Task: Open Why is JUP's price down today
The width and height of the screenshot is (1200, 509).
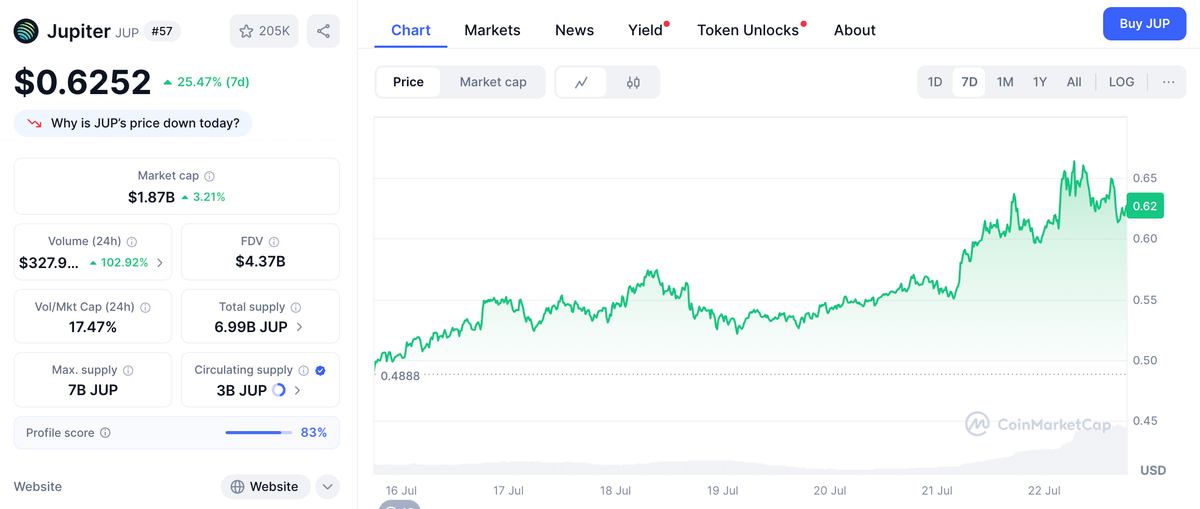Action: tap(133, 123)
